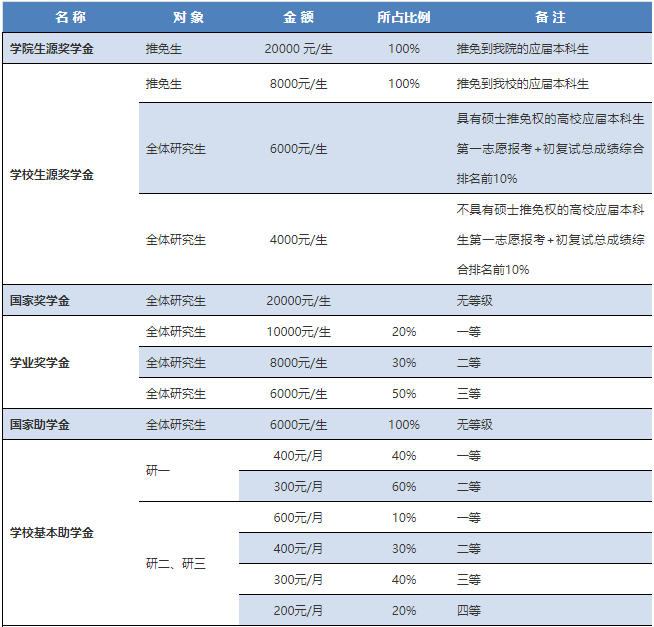Click 二等 in the 8000元/生 row
This screenshot has width=654, height=627.
[468, 363]
